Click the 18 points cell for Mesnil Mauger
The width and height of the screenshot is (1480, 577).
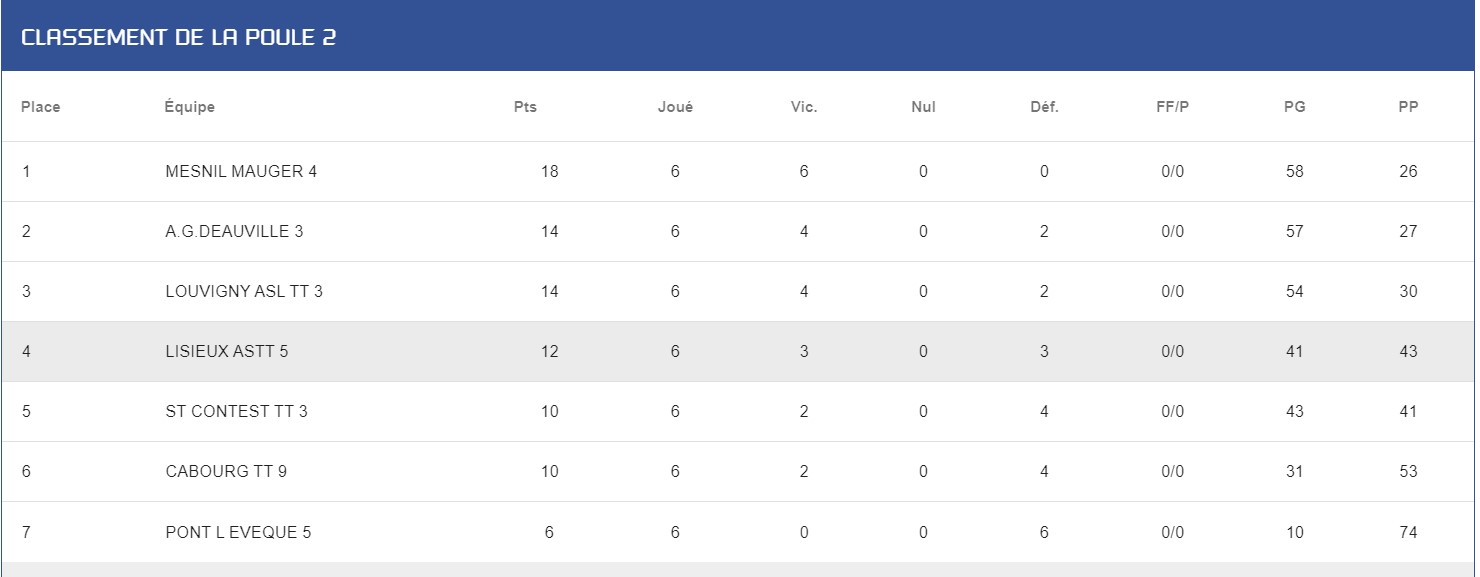tap(549, 171)
